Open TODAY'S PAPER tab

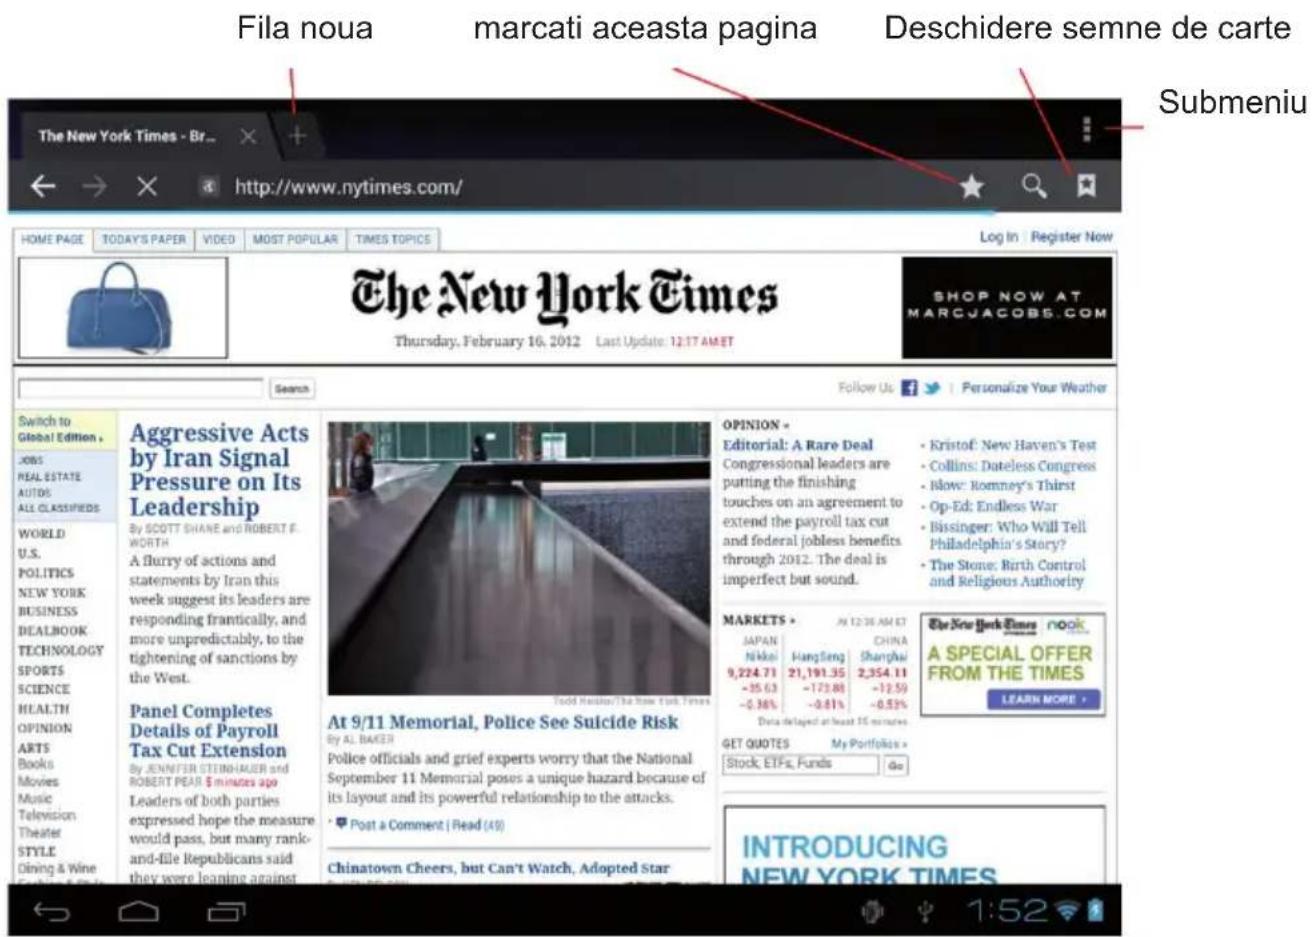click(144, 240)
